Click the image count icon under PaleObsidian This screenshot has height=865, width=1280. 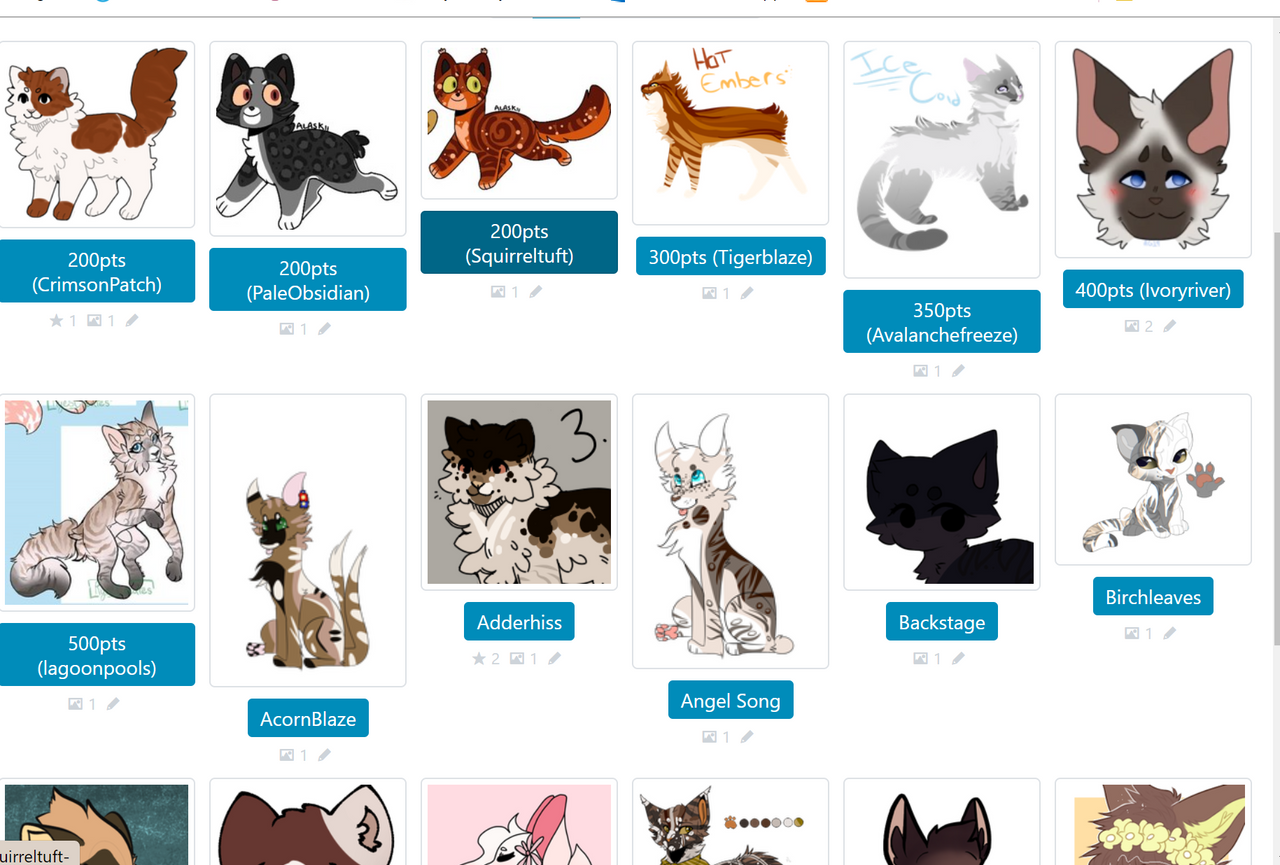coord(287,328)
